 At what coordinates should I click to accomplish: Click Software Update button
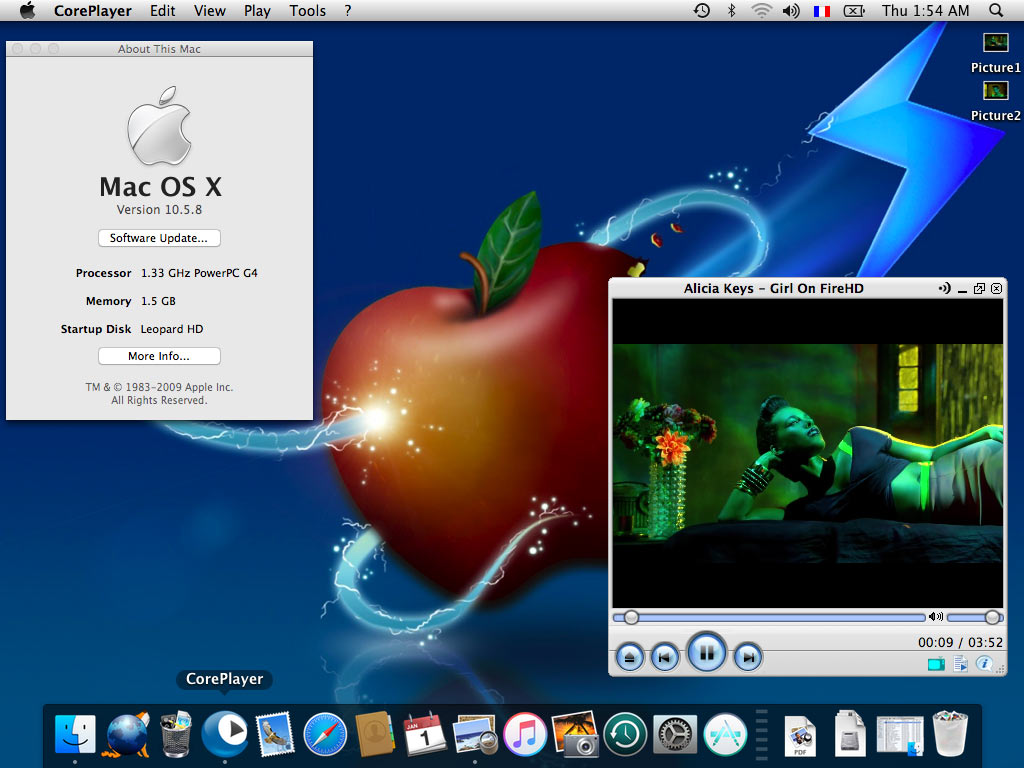[159, 238]
